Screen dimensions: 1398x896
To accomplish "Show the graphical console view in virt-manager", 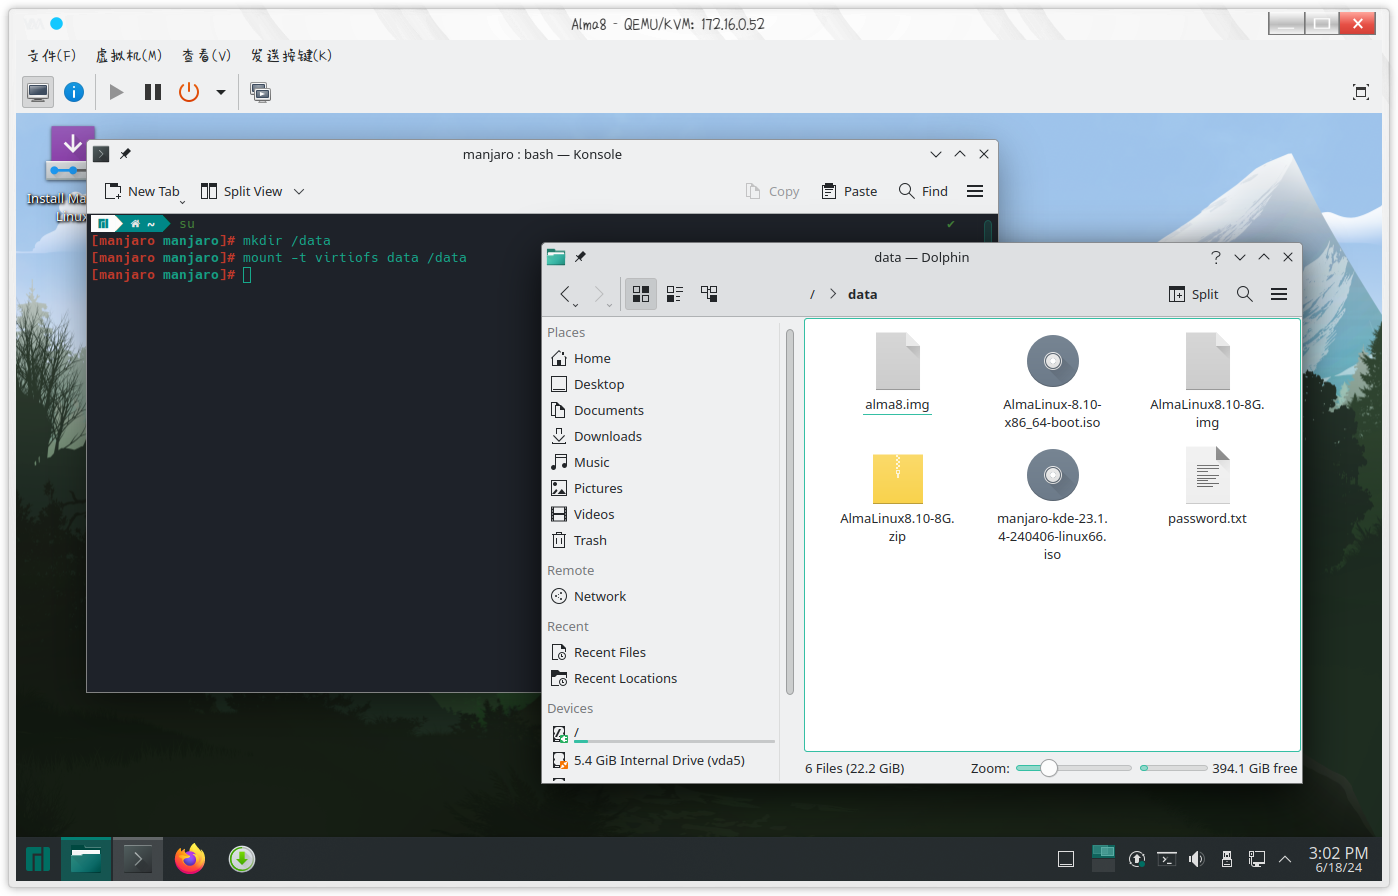I will pyautogui.click(x=38, y=92).
